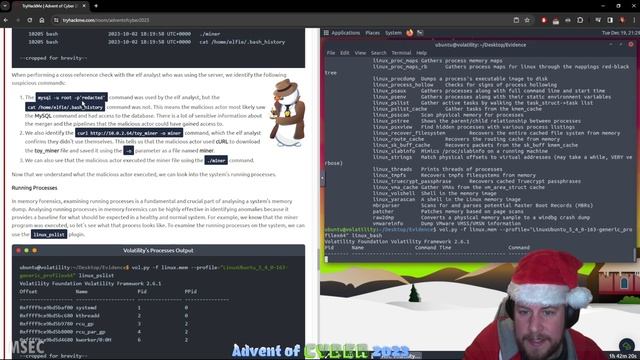Viewport: 640px width, 360px height.
Task: Open a new browser tab
Action: [96, 6]
